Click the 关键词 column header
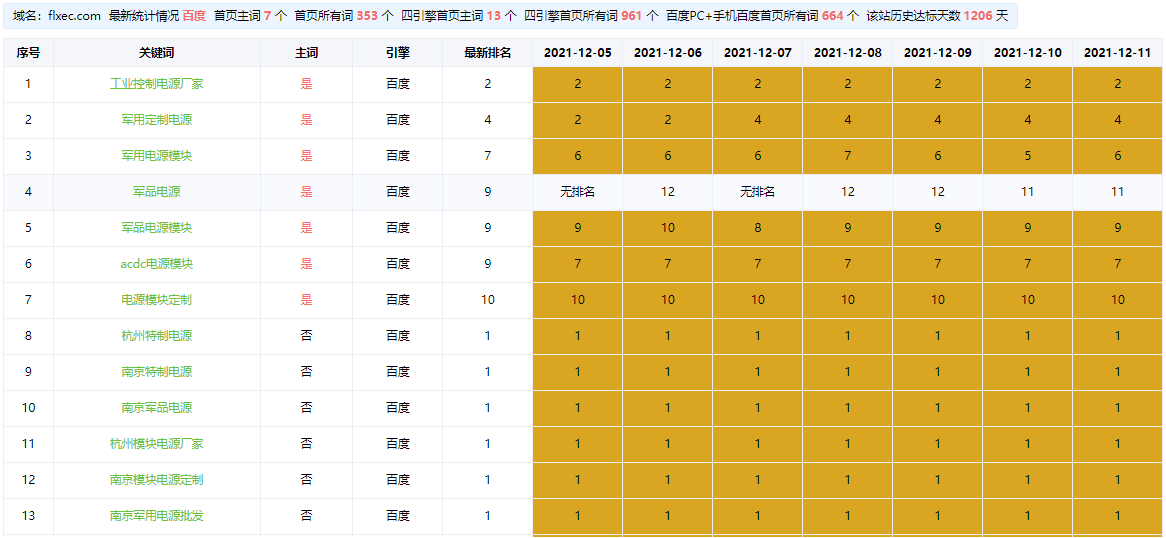Image resolution: width=1166 pixels, height=538 pixels. pos(156,53)
